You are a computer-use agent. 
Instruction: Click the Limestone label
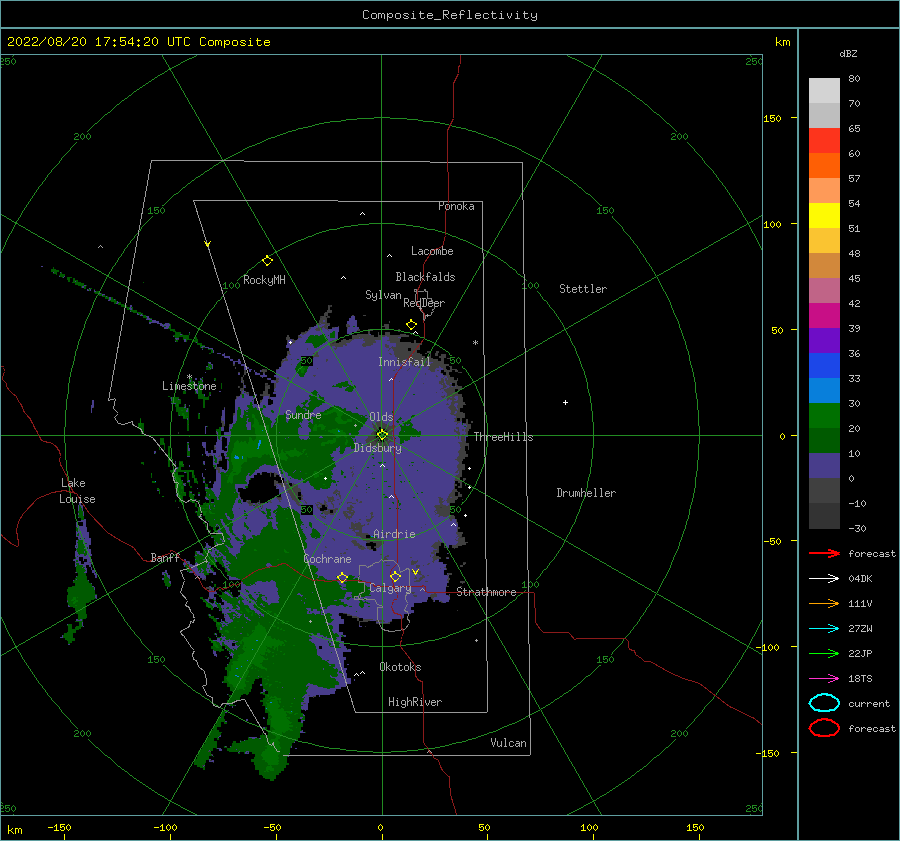pyautogui.click(x=189, y=386)
